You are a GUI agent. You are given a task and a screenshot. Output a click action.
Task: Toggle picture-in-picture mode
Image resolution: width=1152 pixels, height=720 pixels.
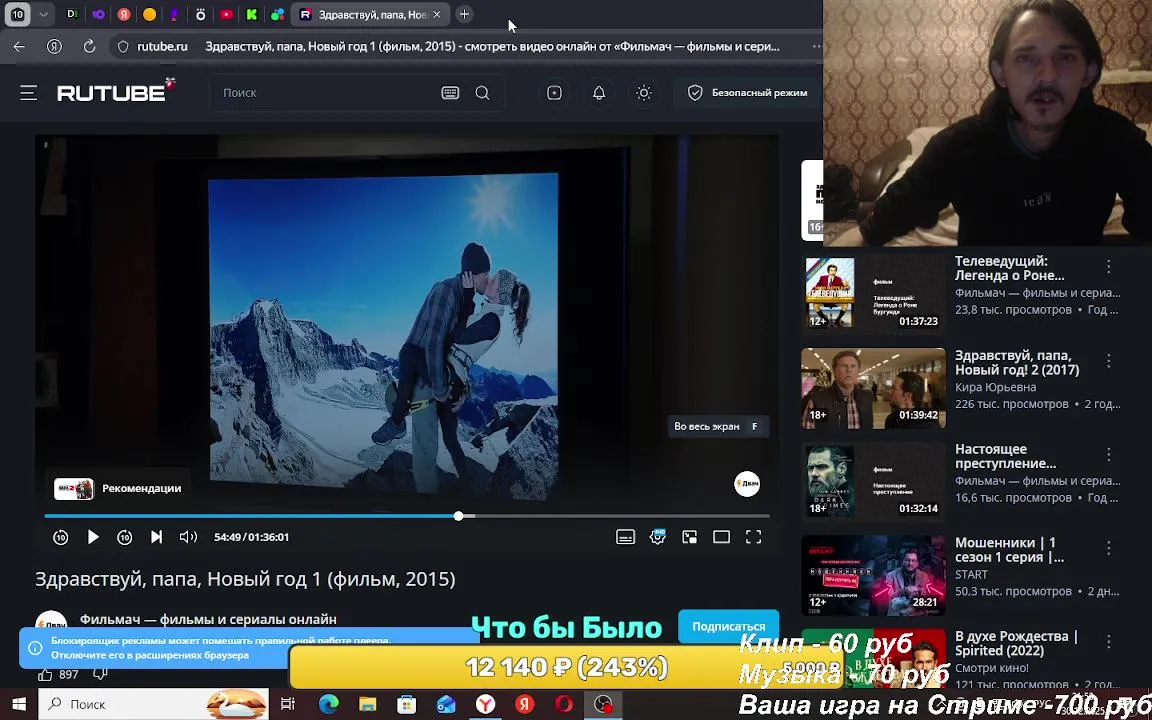click(689, 537)
